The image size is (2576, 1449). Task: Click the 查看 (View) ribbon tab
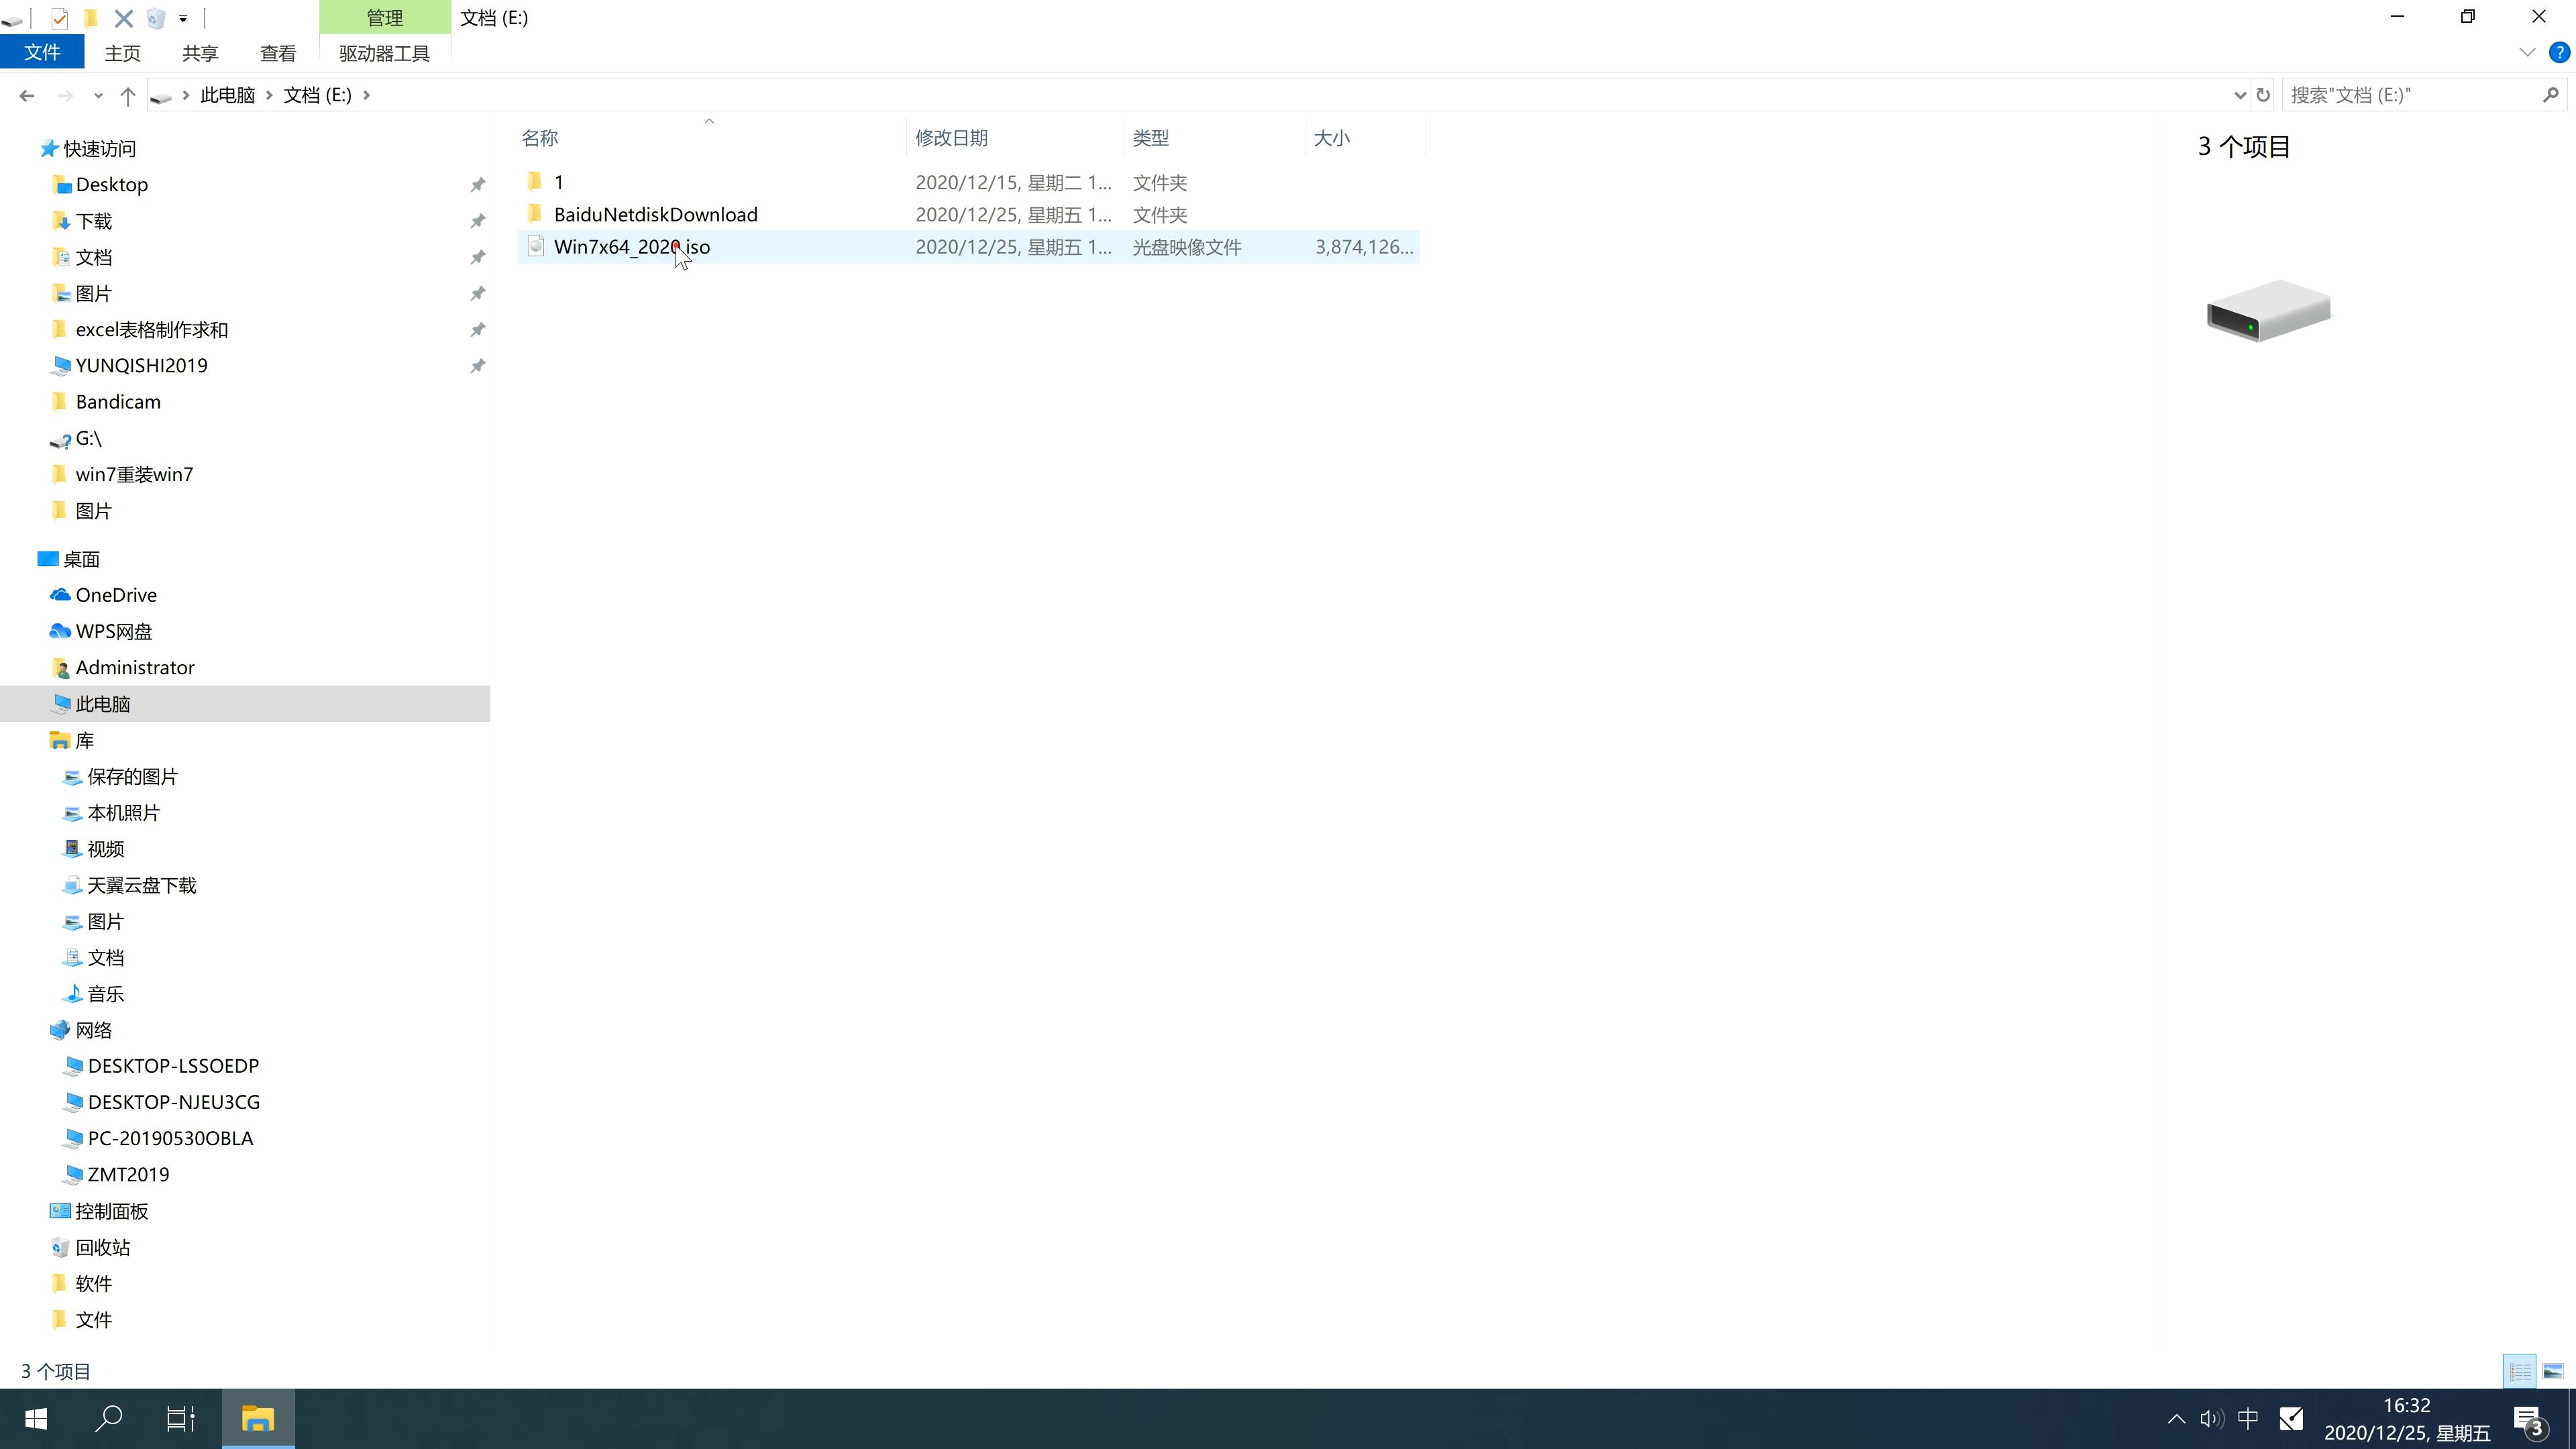click(278, 53)
